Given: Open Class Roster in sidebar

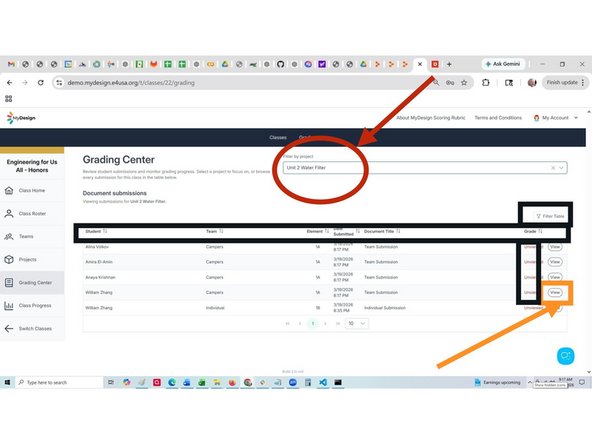Looking at the screenshot, I should (32, 214).
